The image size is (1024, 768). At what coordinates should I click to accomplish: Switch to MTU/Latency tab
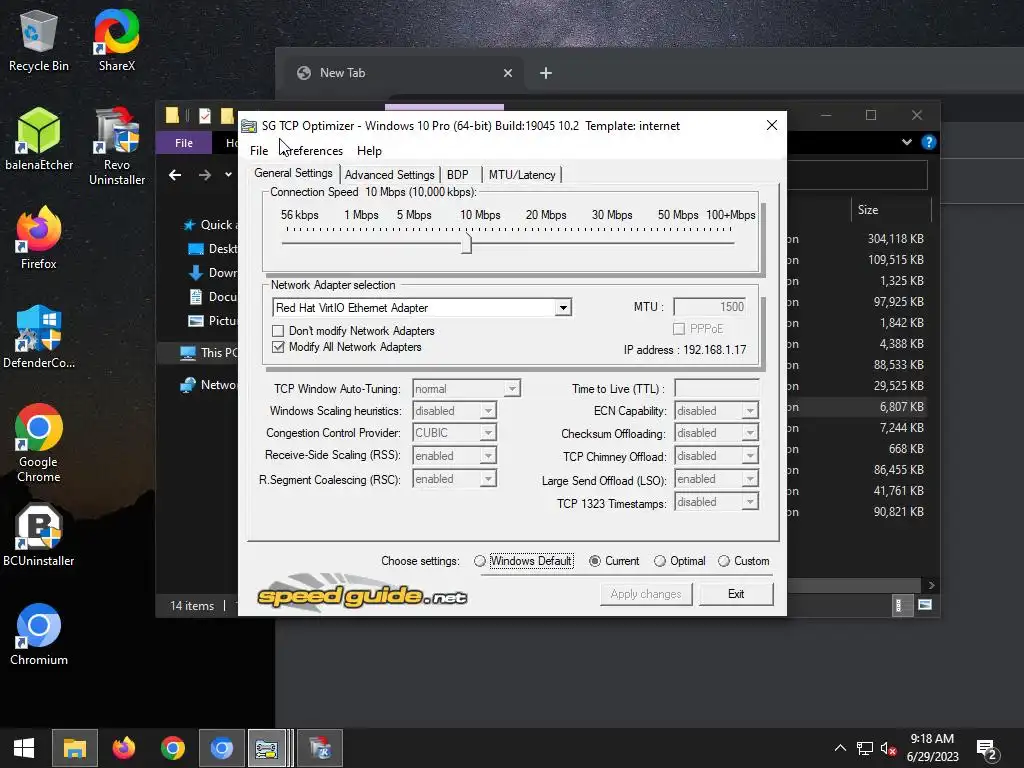coord(522,175)
